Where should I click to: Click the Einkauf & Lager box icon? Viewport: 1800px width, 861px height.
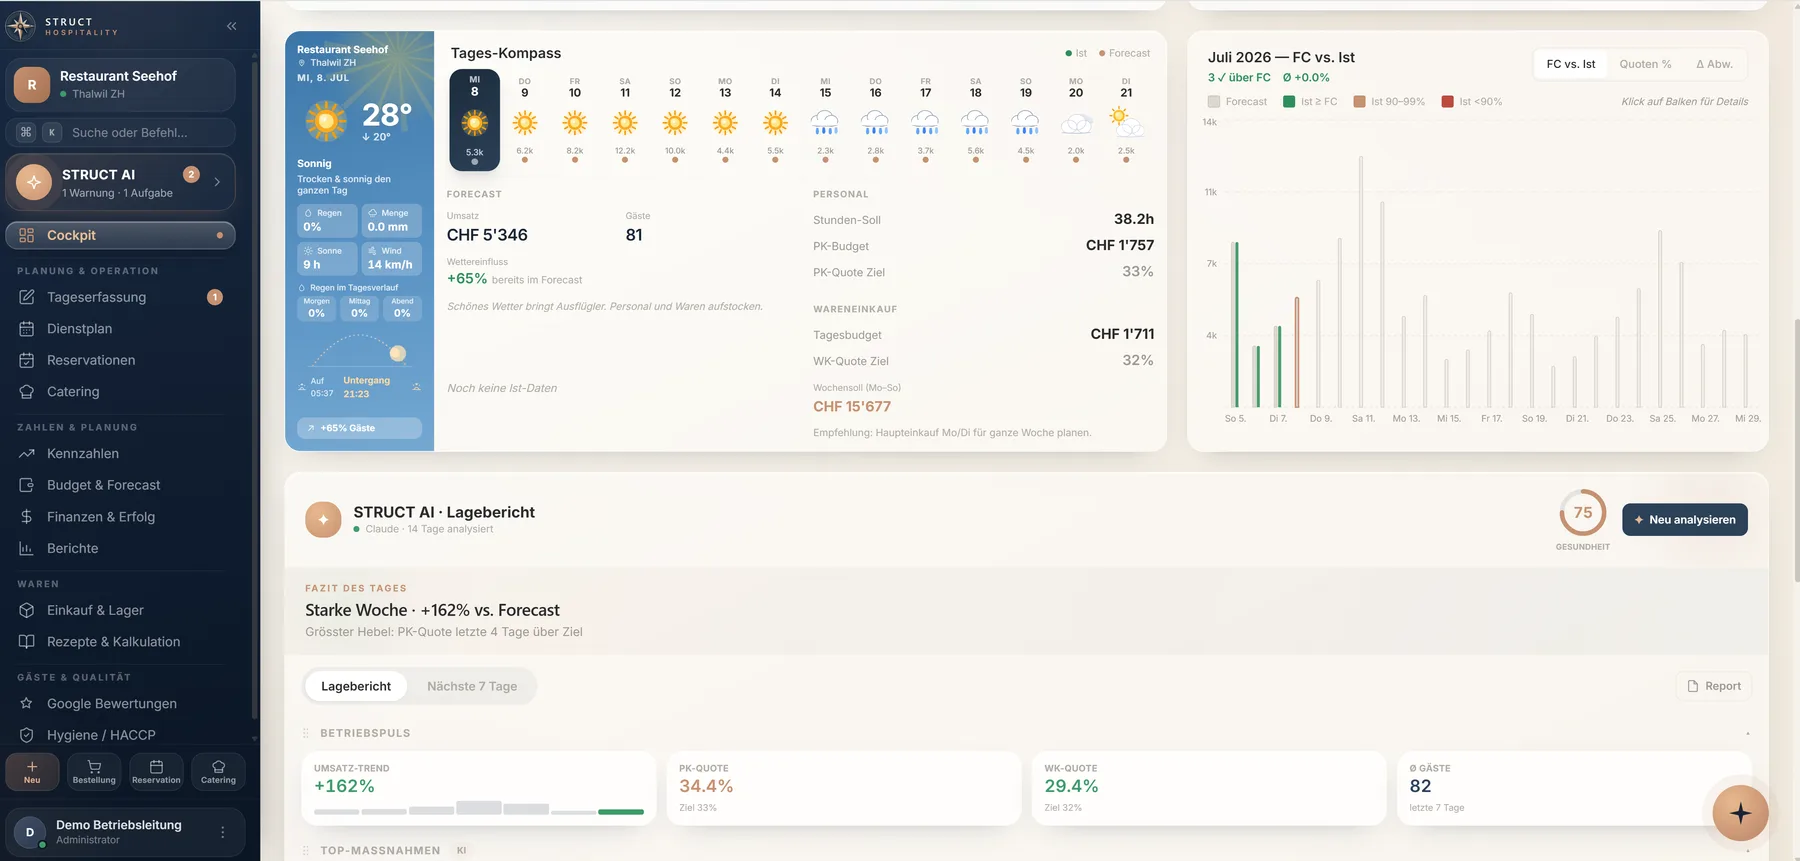(x=27, y=610)
